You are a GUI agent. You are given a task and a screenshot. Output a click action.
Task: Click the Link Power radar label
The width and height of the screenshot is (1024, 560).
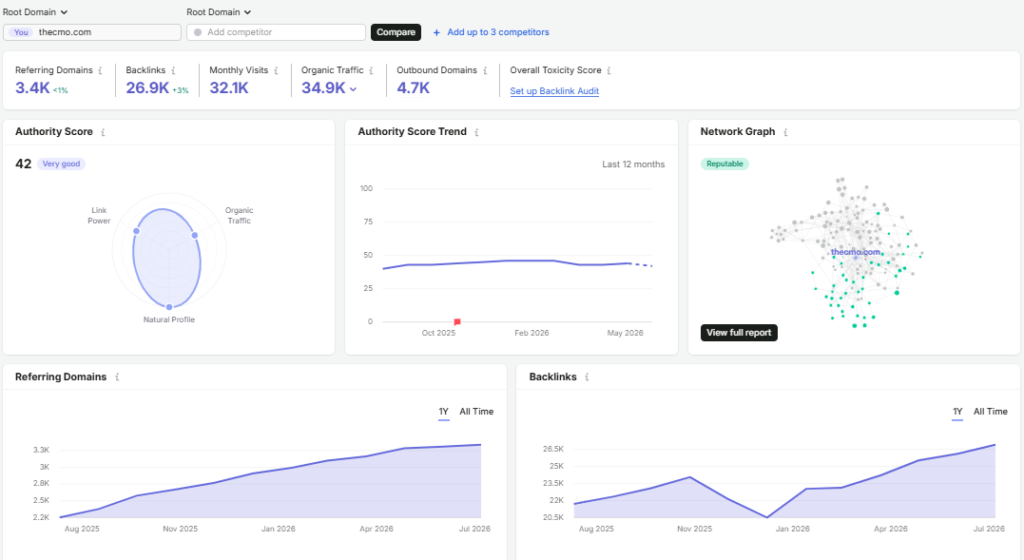pyautogui.click(x=99, y=215)
